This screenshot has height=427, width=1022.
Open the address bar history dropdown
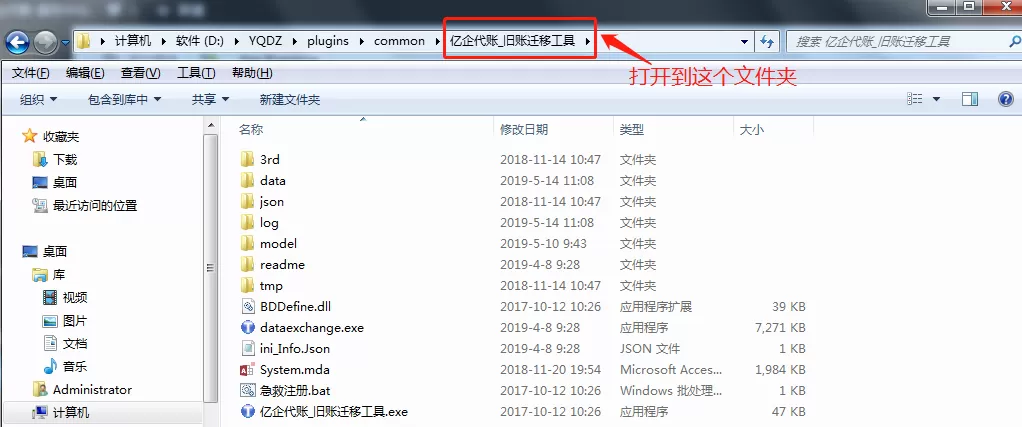(x=745, y=42)
